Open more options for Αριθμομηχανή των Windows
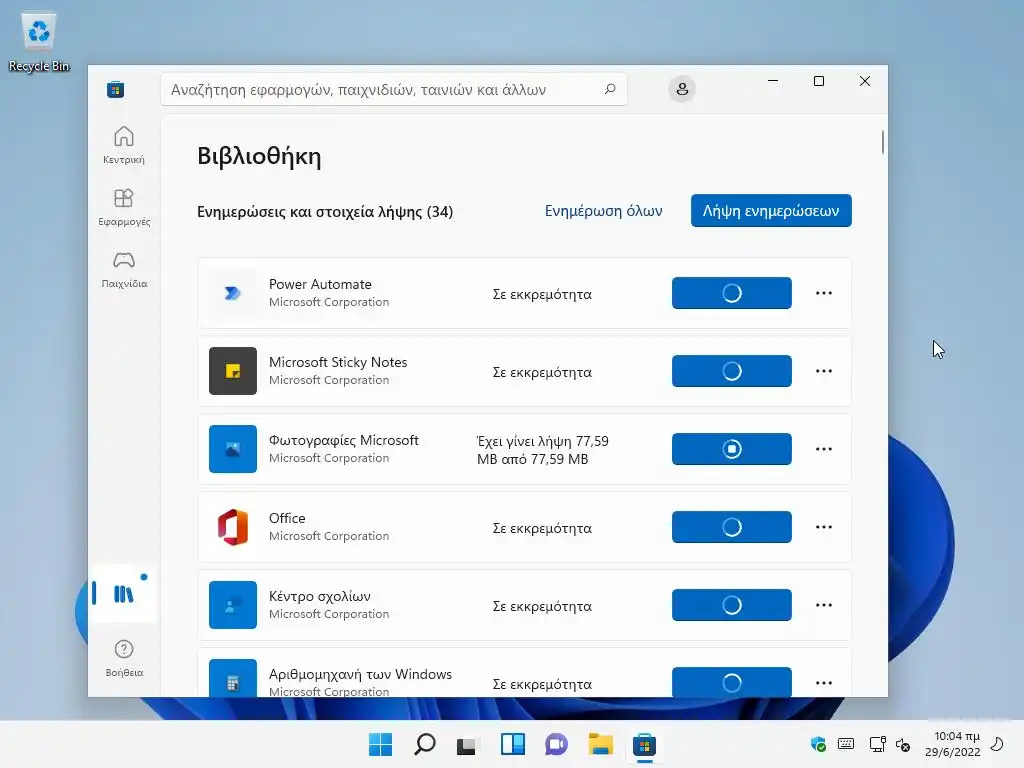 [x=824, y=682]
